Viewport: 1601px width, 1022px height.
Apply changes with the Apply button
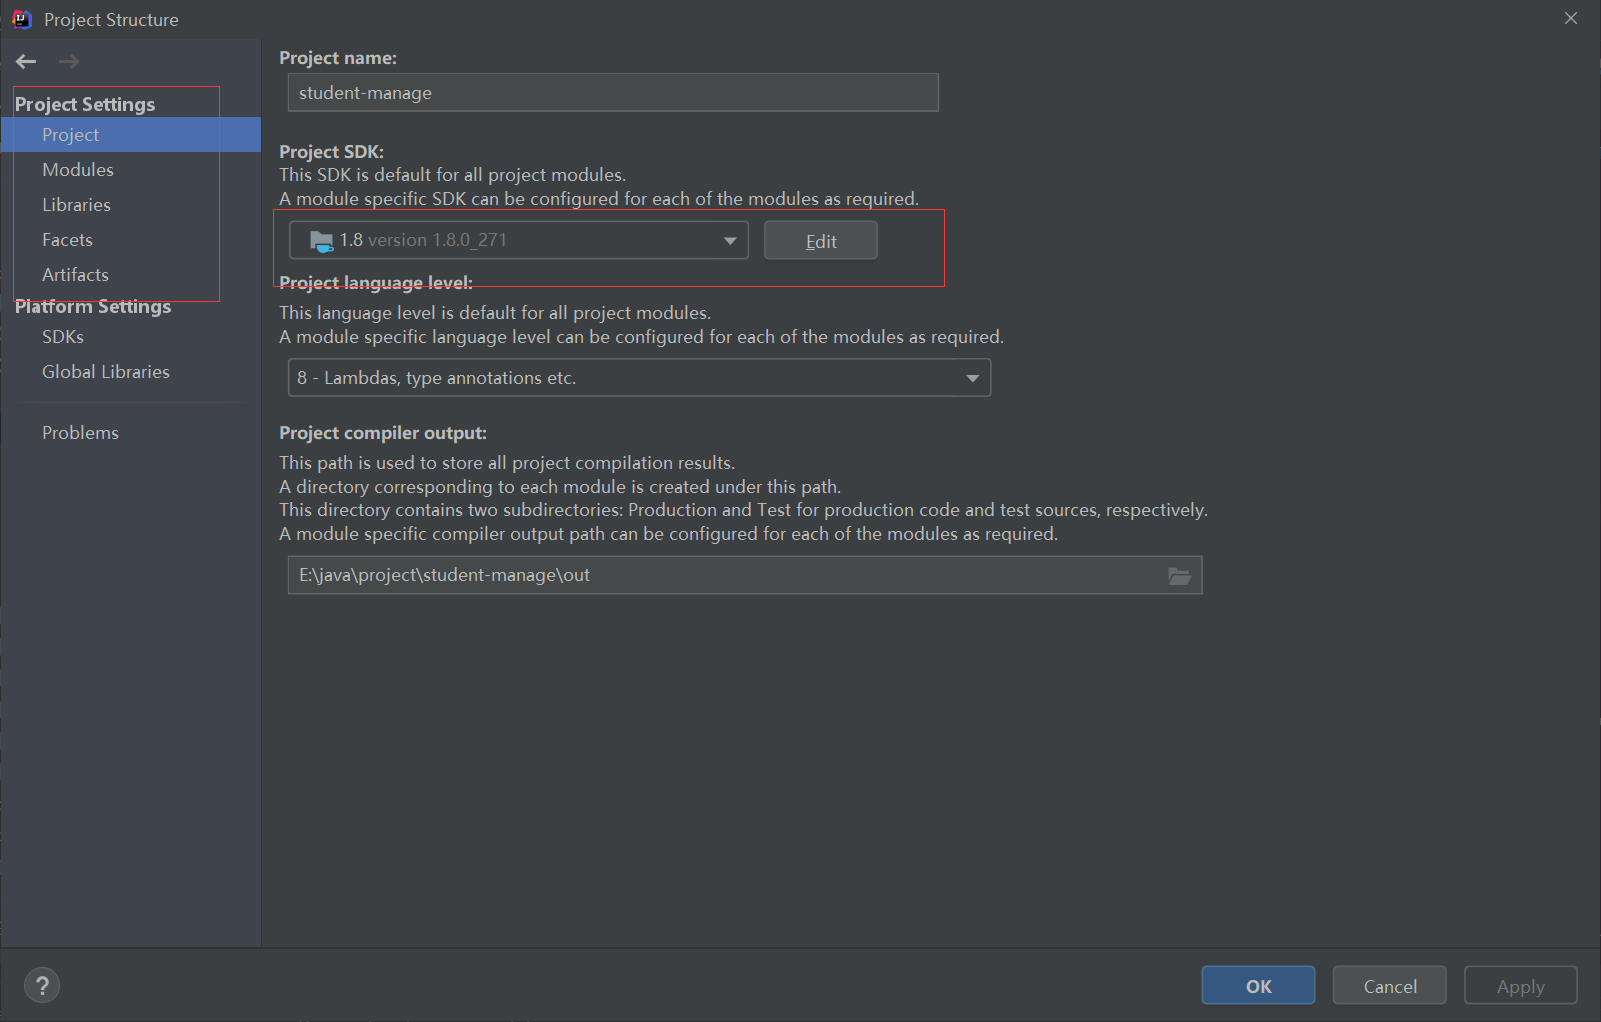[x=1520, y=985]
